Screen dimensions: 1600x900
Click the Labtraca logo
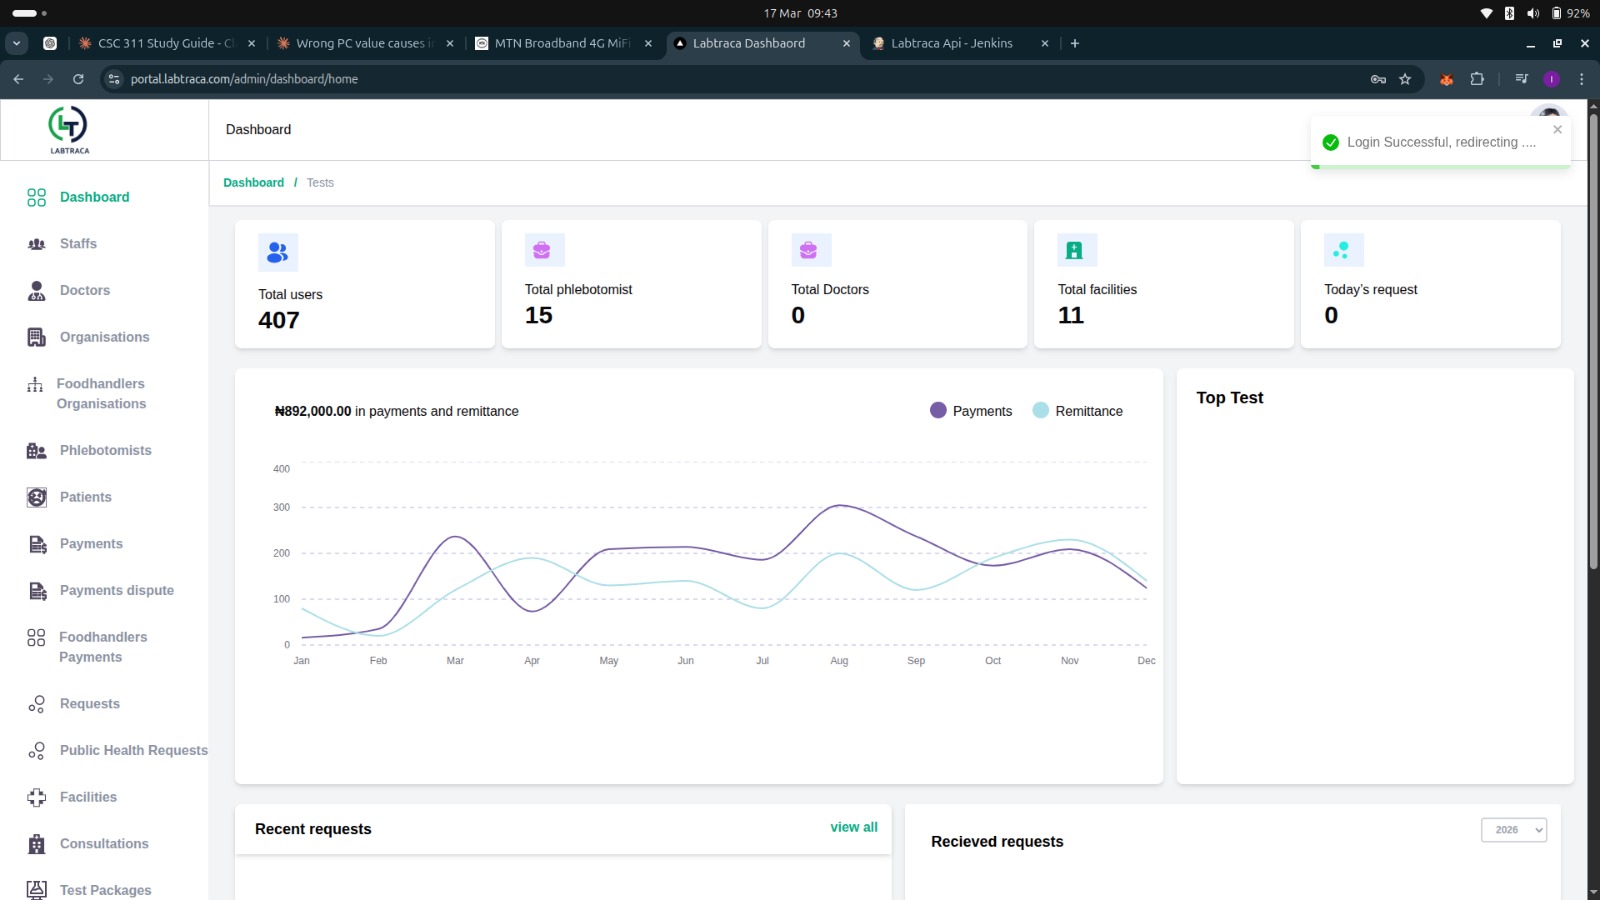[69, 130]
